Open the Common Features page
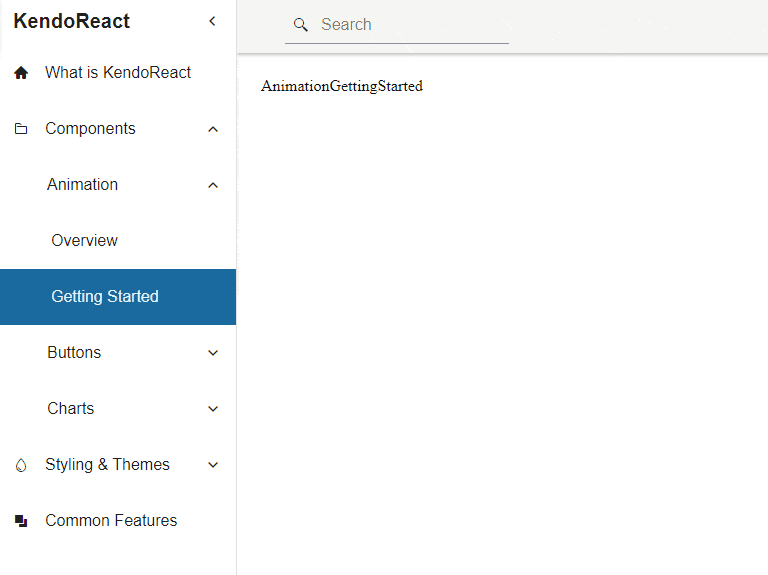The height and width of the screenshot is (575, 768). [118, 520]
